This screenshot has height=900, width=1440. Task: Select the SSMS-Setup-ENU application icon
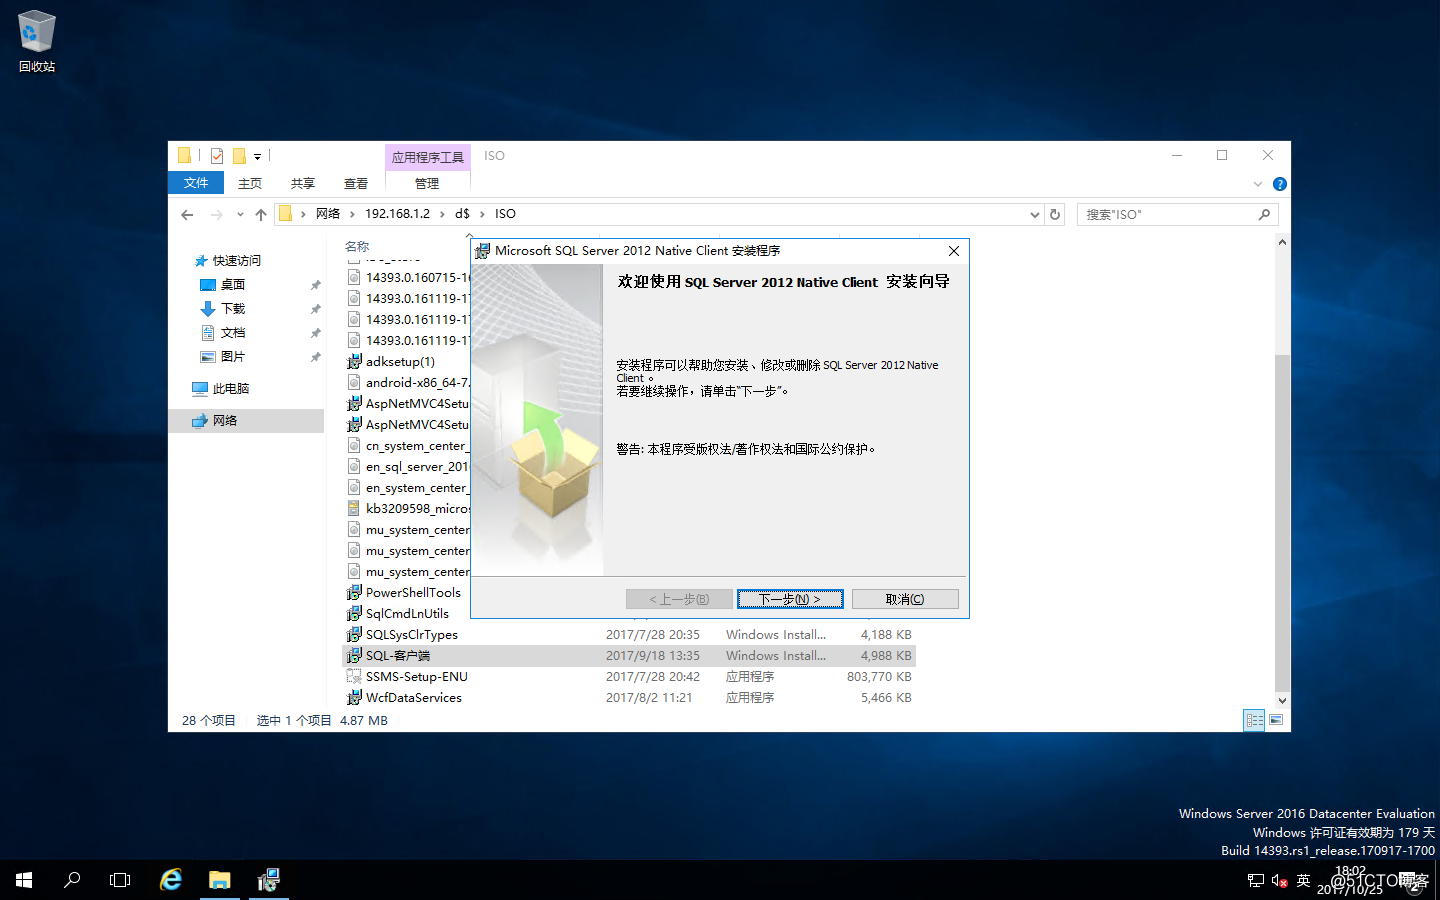(x=354, y=677)
